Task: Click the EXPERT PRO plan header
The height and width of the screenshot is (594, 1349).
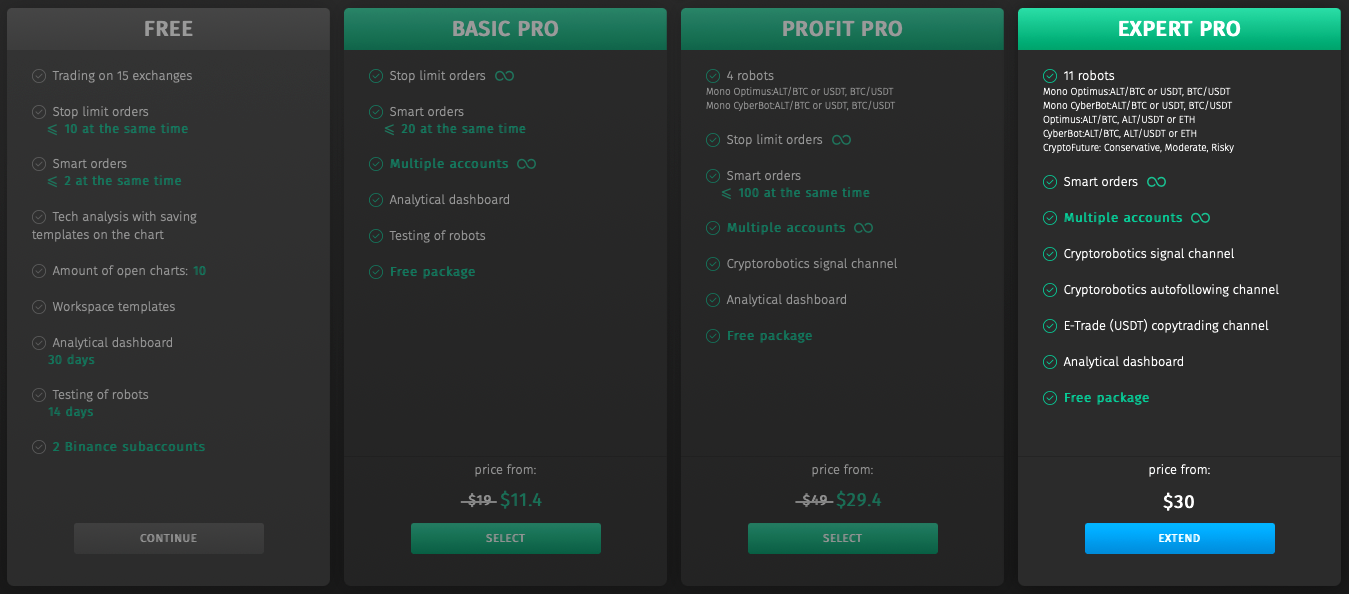Action: click(1180, 29)
